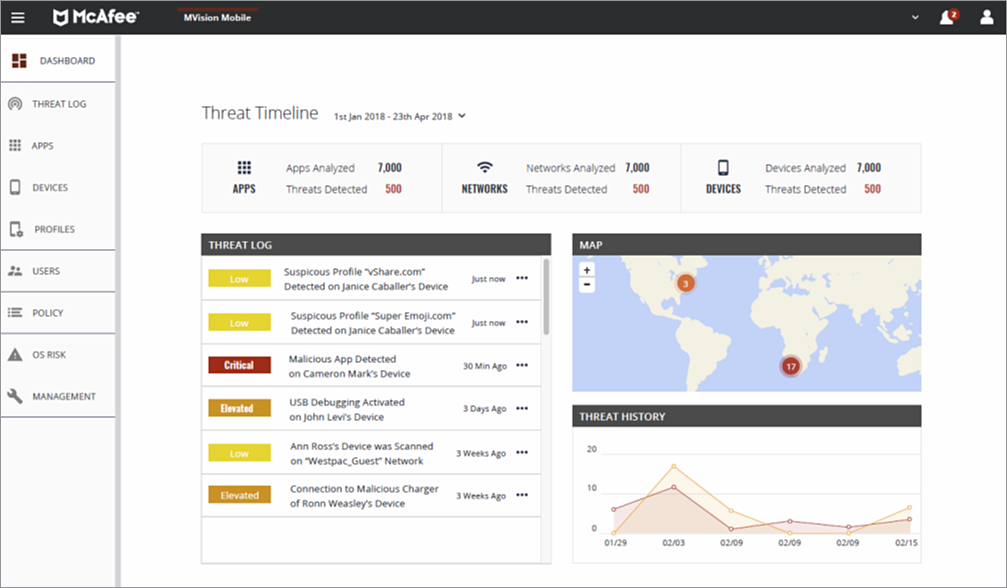Viewport: 1007px width, 588px height.
Task: Click the Networks wifi icon
Action: click(x=485, y=168)
